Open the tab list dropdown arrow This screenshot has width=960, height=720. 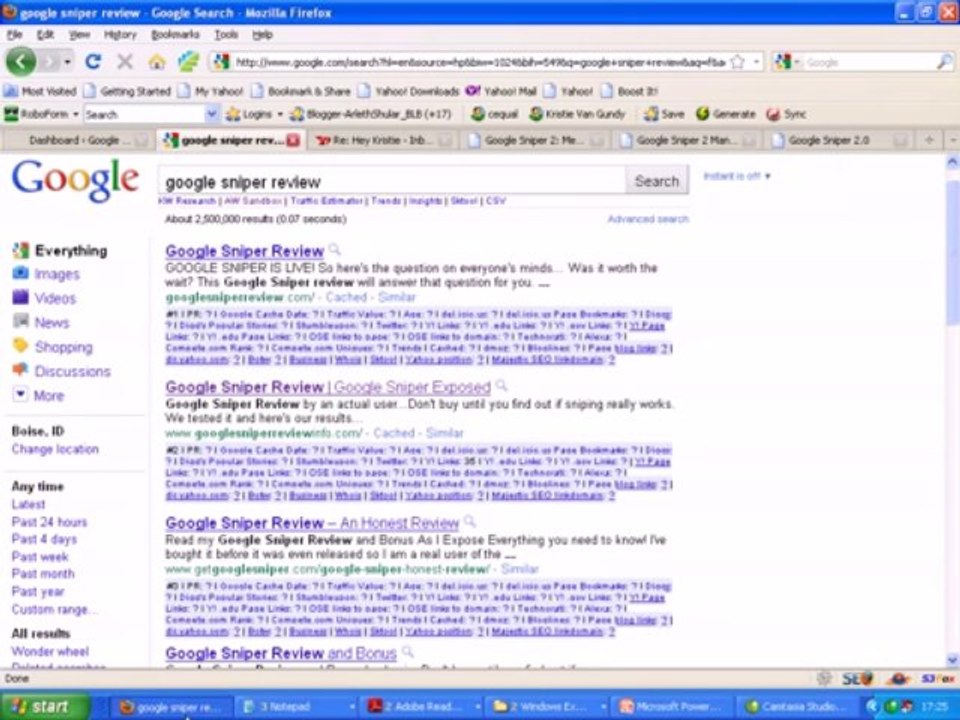[x=953, y=140]
